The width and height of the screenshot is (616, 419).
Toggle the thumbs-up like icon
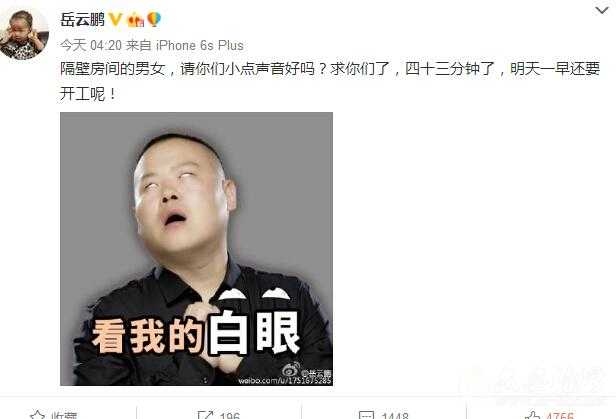tap(532, 415)
